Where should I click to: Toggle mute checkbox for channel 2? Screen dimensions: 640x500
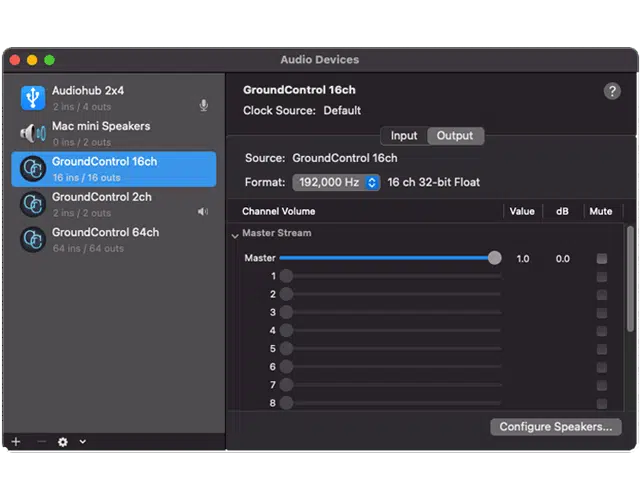point(602,295)
